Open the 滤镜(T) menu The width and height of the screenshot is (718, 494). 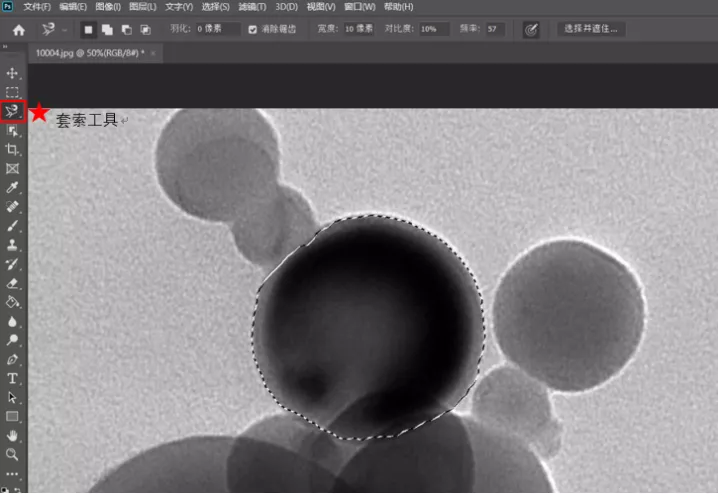pos(252,7)
